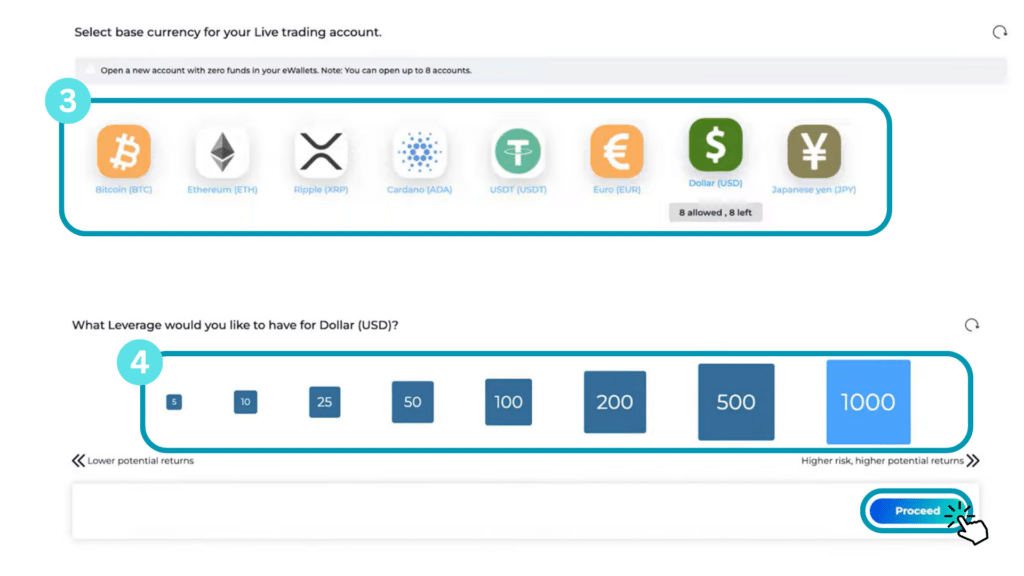Choose the USDT Tether currency icon

click(518, 152)
